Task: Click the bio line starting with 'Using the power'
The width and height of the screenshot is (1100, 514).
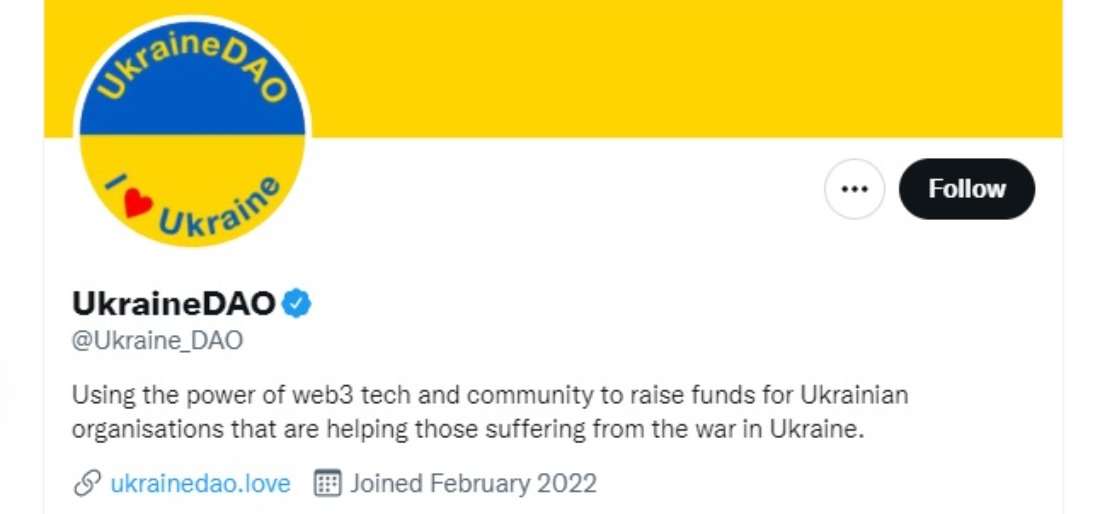Action: [490, 395]
